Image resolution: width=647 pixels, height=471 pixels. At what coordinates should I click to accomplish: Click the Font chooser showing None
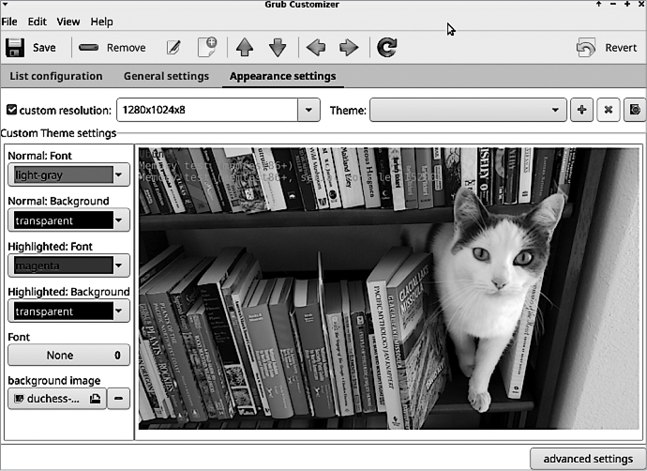[x=68, y=355]
